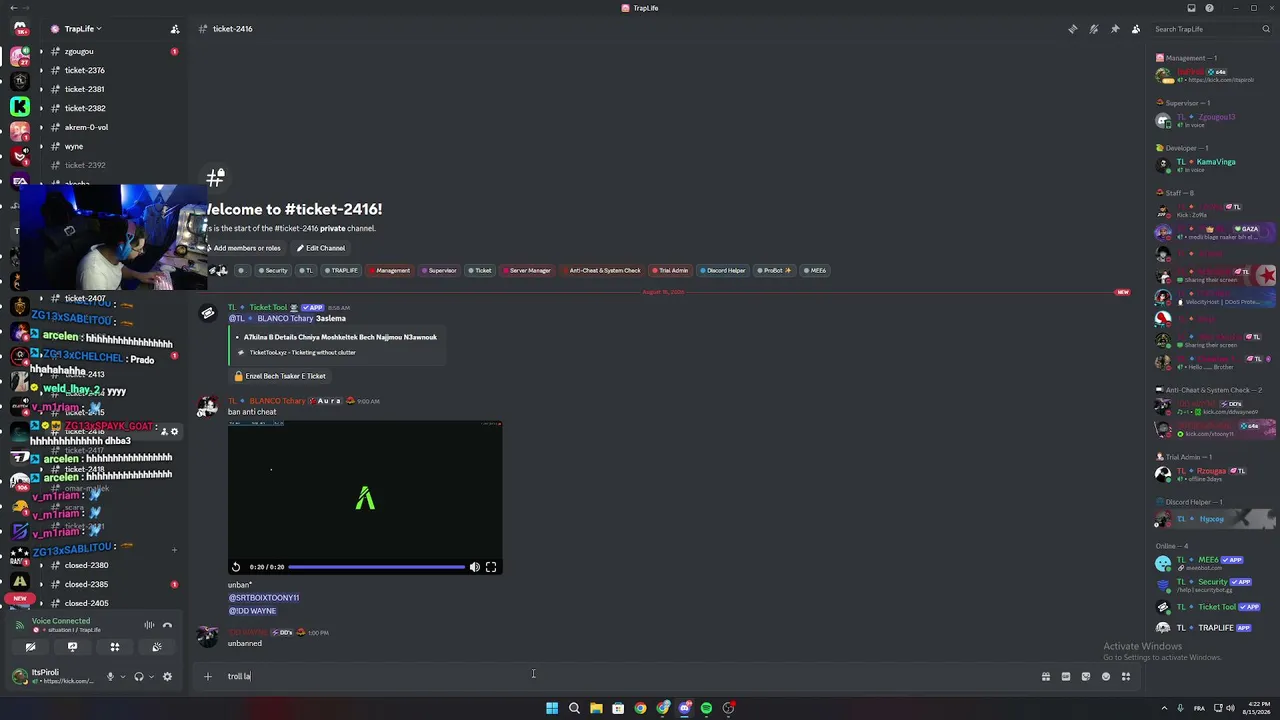Open the ticket-2376 channel
Image resolution: width=1280 pixels, height=720 pixels.
85,70
